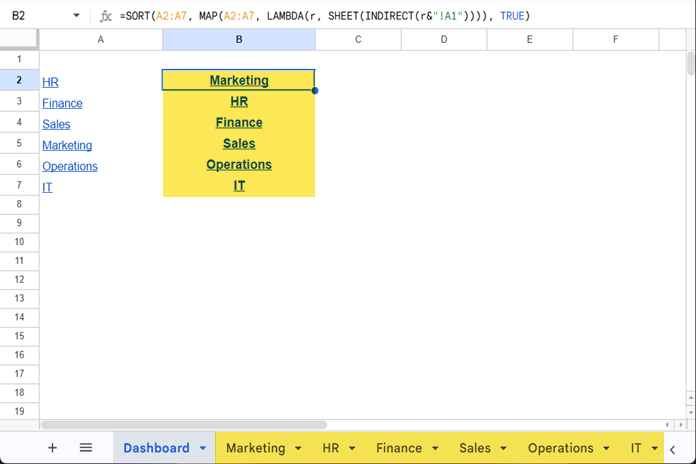696x464 pixels.
Task: Follow the IT link in column A
Action: click(x=47, y=187)
